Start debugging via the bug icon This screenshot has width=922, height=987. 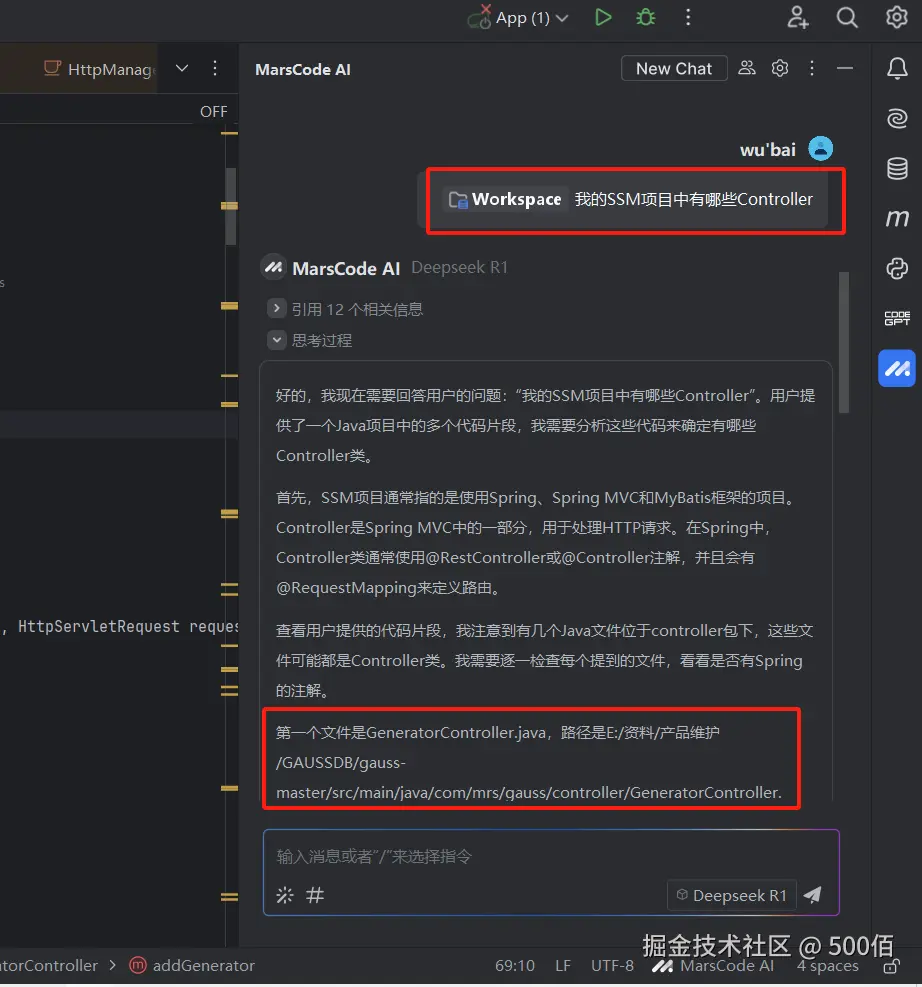pos(645,17)
